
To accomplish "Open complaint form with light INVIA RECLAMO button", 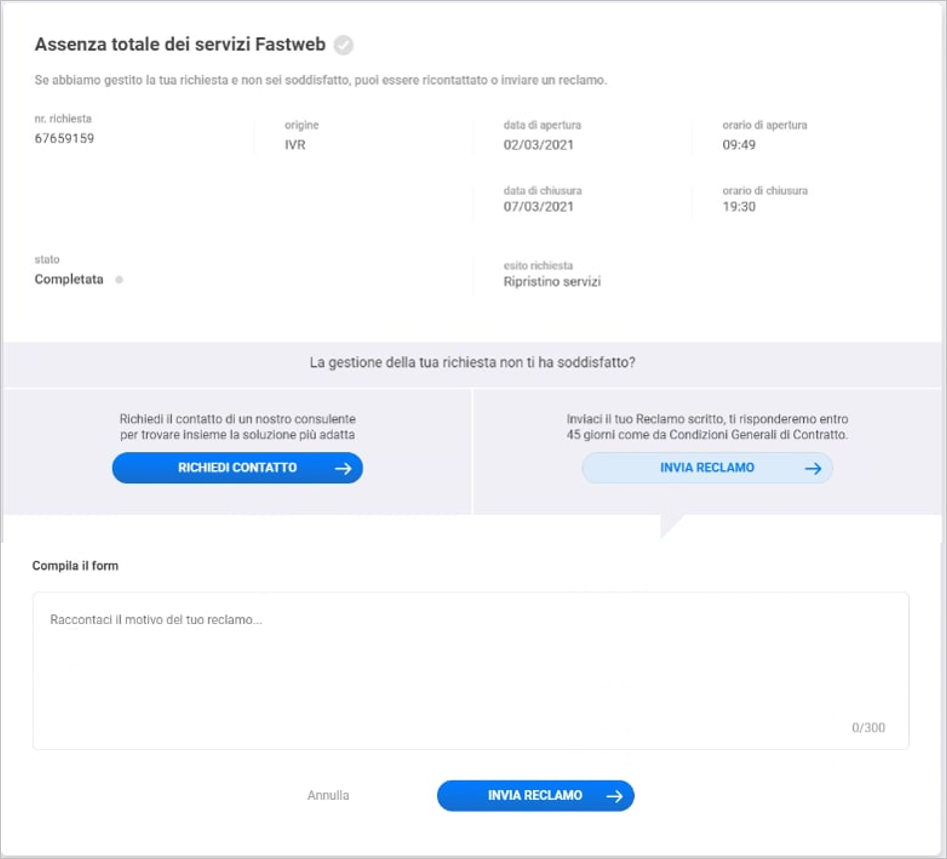I will tap(707, 468).
